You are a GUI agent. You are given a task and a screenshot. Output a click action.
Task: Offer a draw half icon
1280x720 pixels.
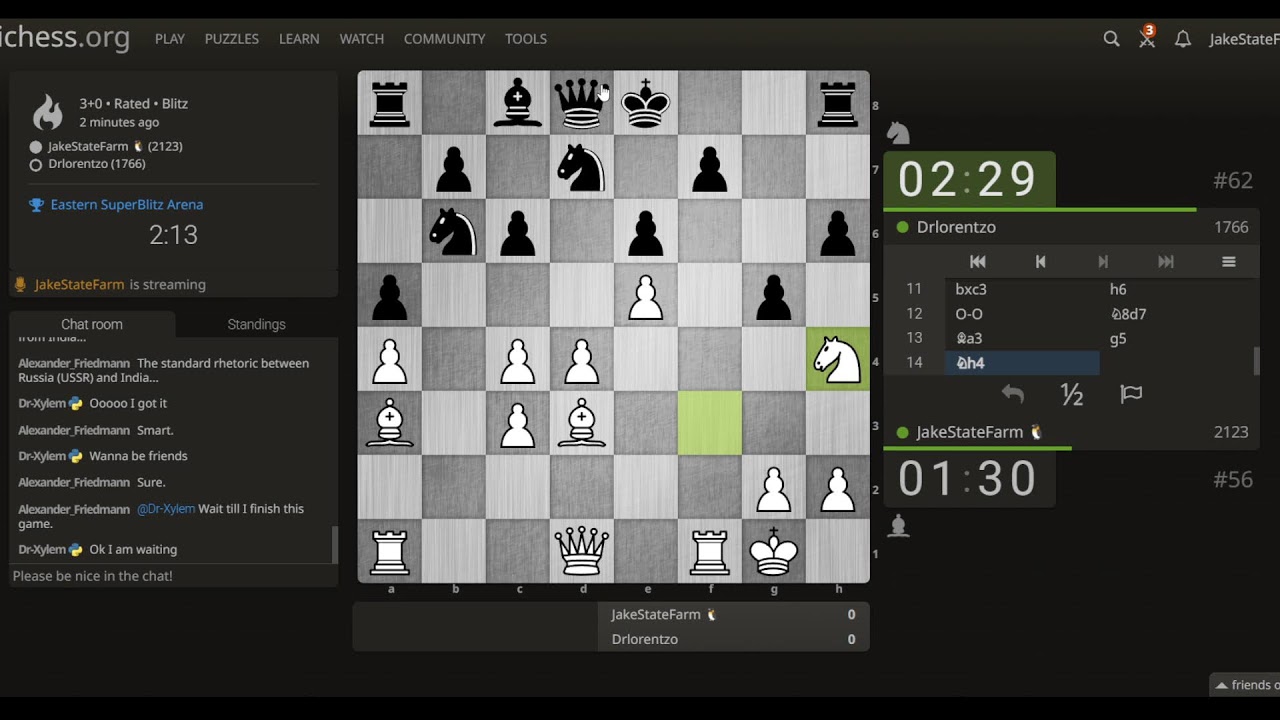pos(1072,395)
